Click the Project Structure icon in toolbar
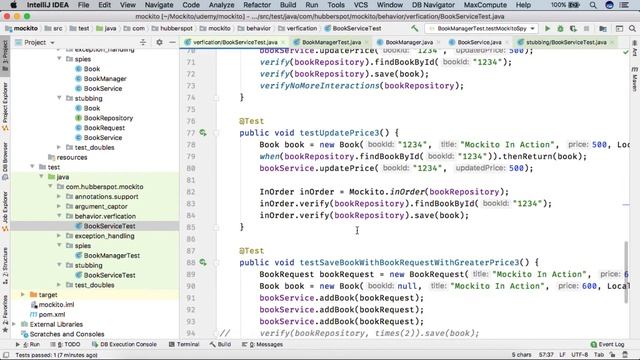640x360 pixels. pyautogui.click(x=603, y=29)
